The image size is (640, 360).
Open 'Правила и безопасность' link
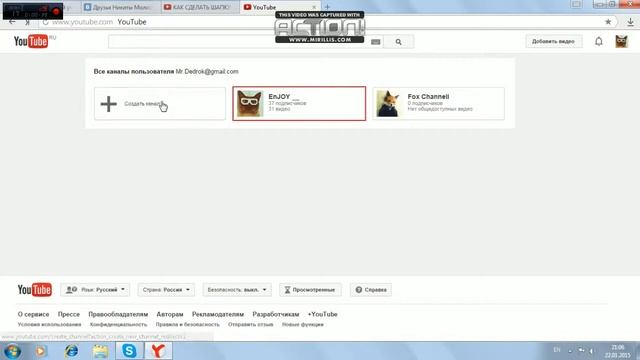tap(187, 324)
